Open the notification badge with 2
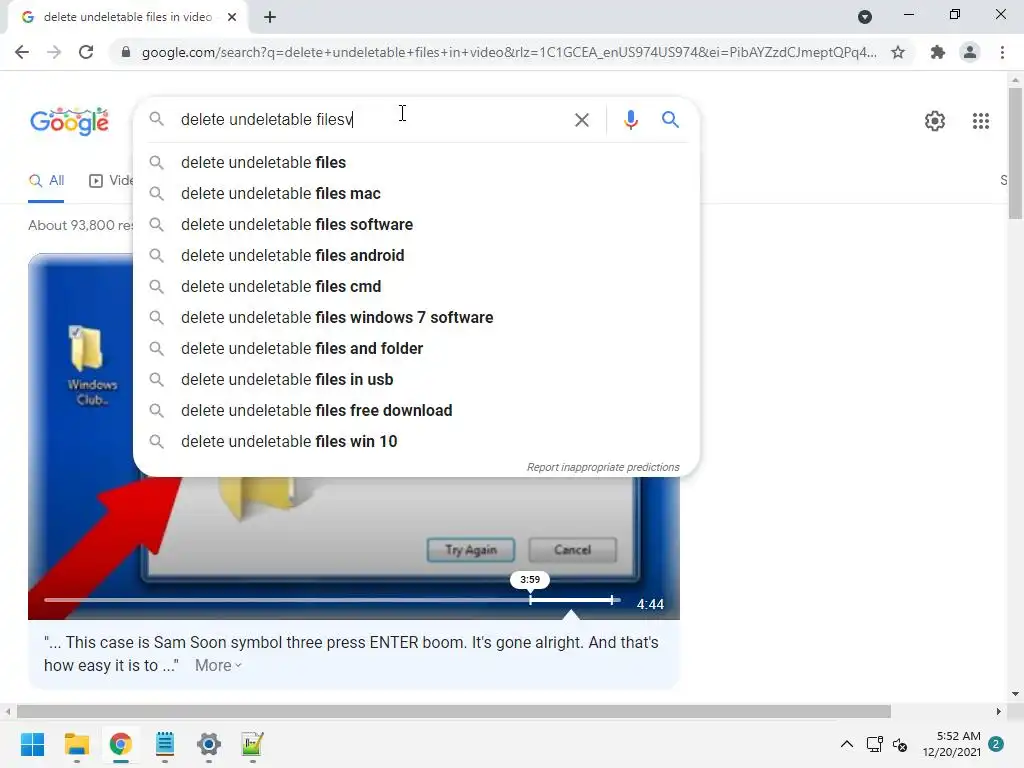 click(996, 744)
